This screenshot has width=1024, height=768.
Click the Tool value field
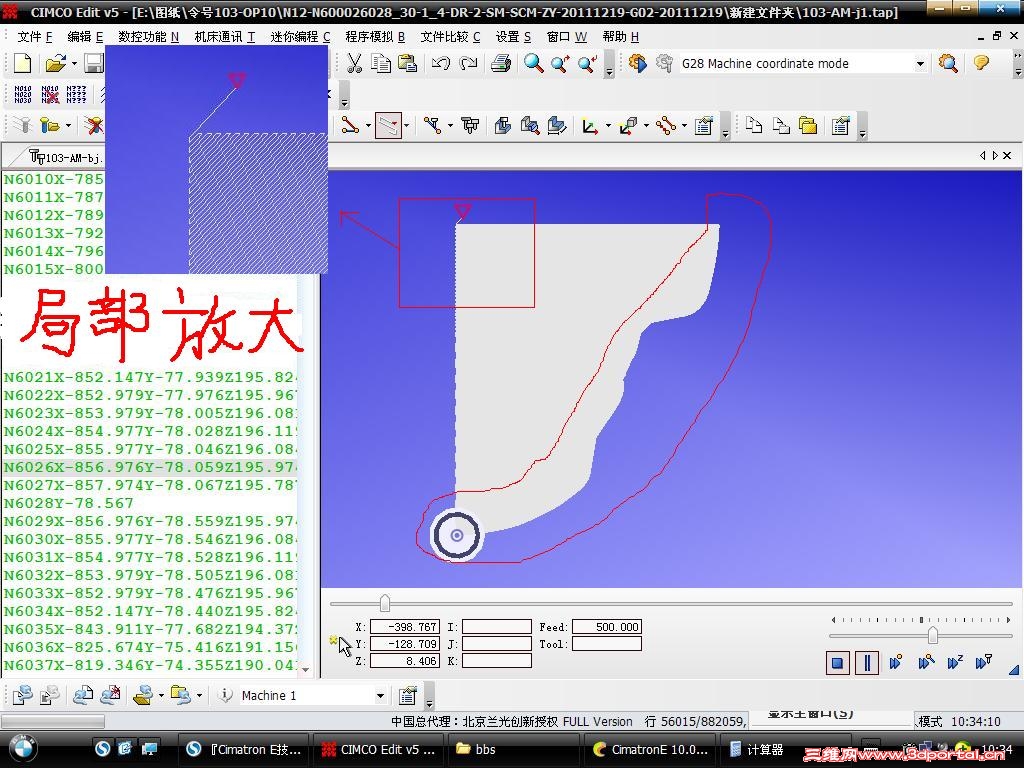pyautogui.click(x=607, y=644)
